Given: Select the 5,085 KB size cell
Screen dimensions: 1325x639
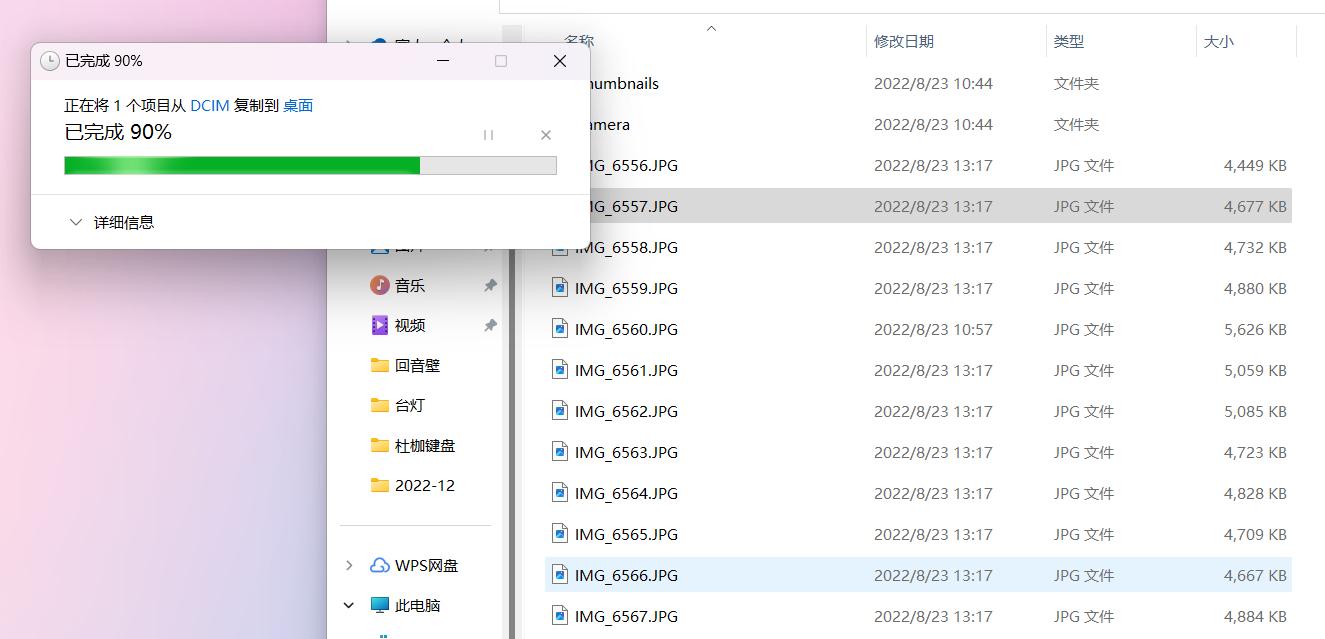Looking at the screenshot, I should 1255,411.
